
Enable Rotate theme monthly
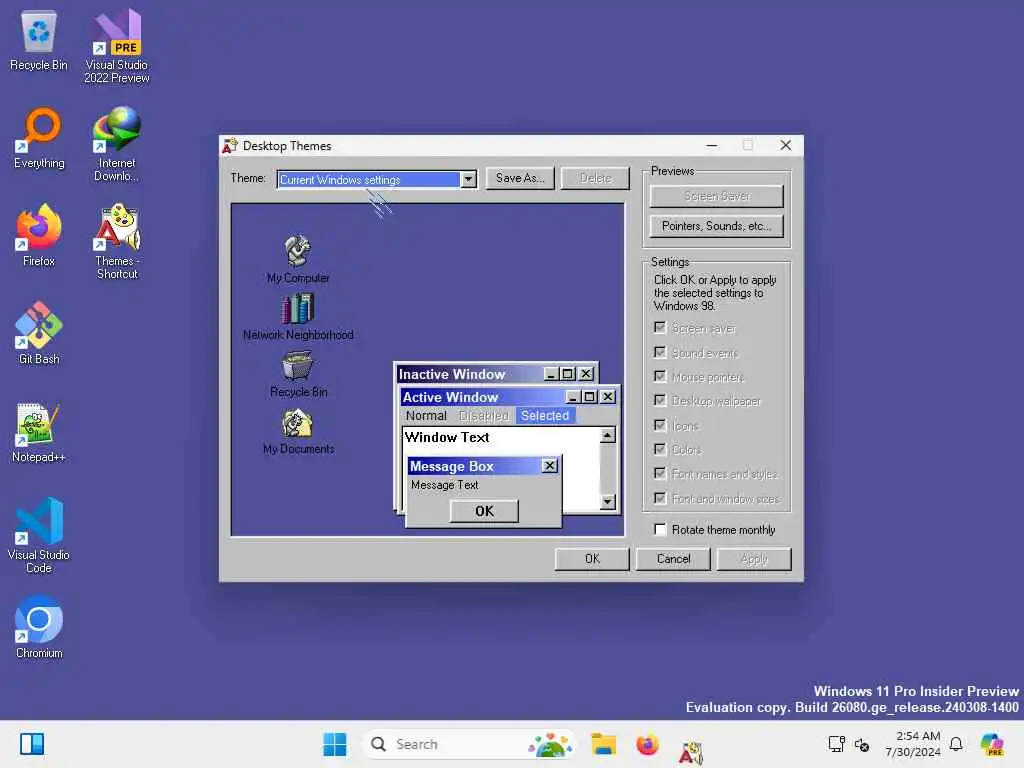(660, 530)
